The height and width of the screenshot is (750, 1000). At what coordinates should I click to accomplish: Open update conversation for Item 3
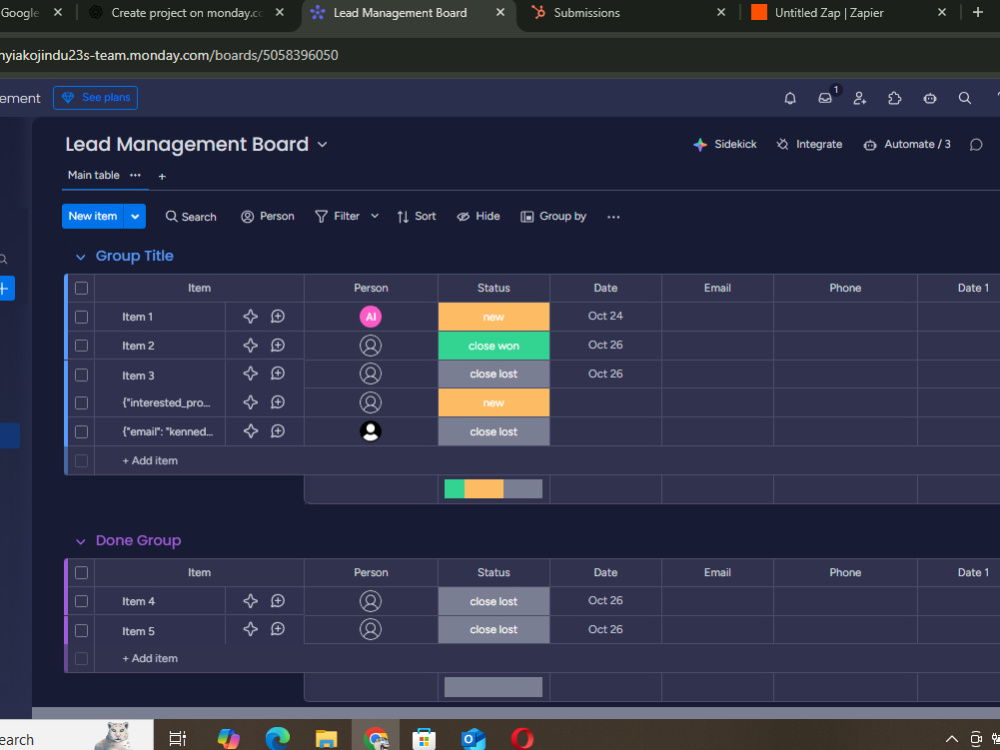pos(277,374)
